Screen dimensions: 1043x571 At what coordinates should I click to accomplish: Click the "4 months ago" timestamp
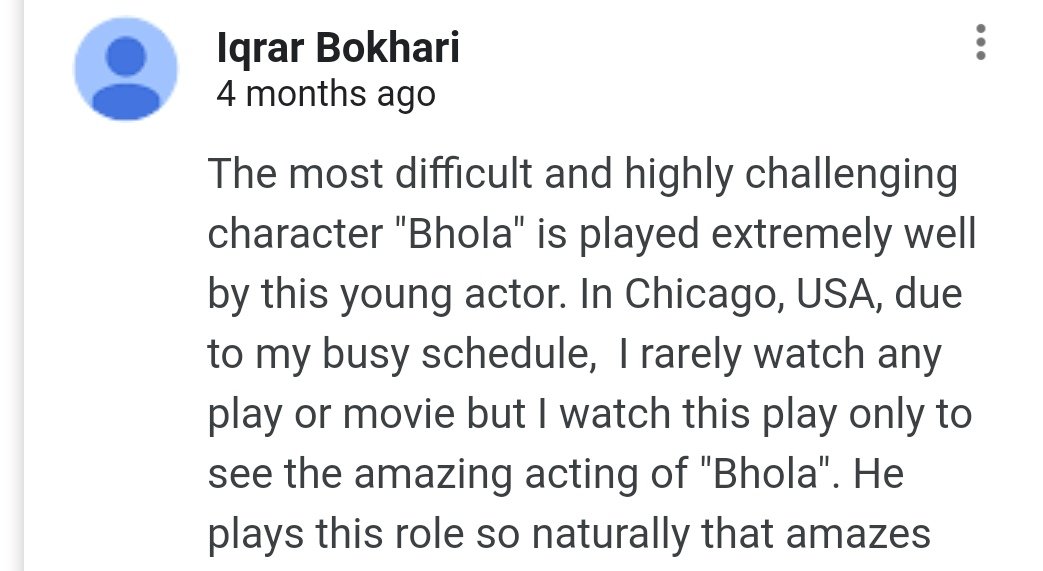point(326,95)
